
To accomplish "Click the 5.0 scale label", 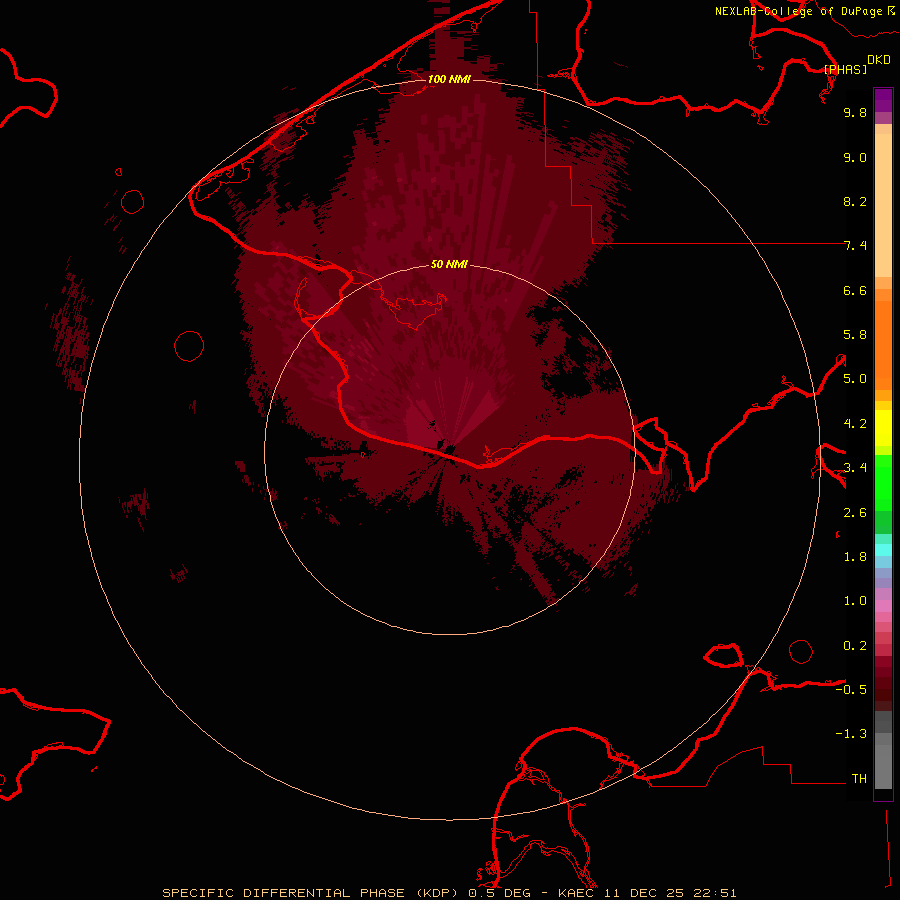I will tap(855, 379).
